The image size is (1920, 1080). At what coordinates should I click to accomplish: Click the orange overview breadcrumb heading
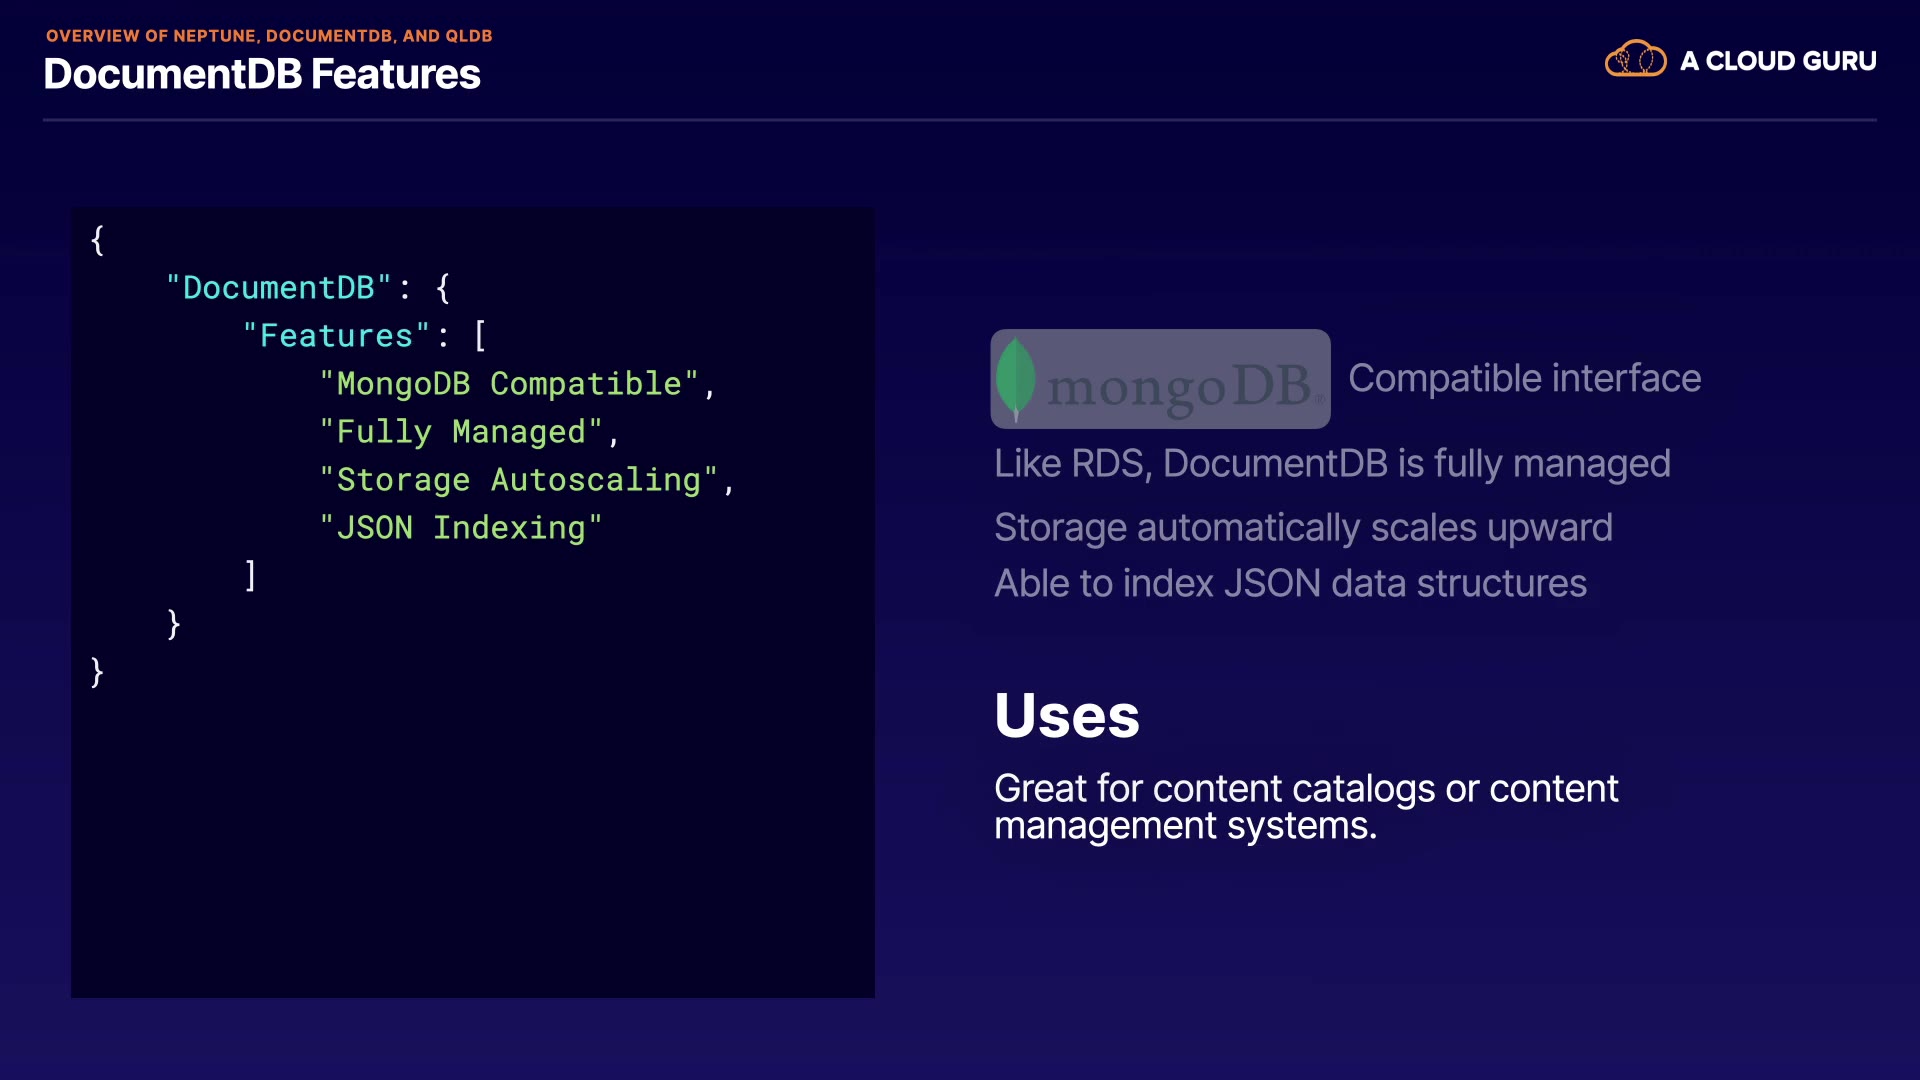269,36
